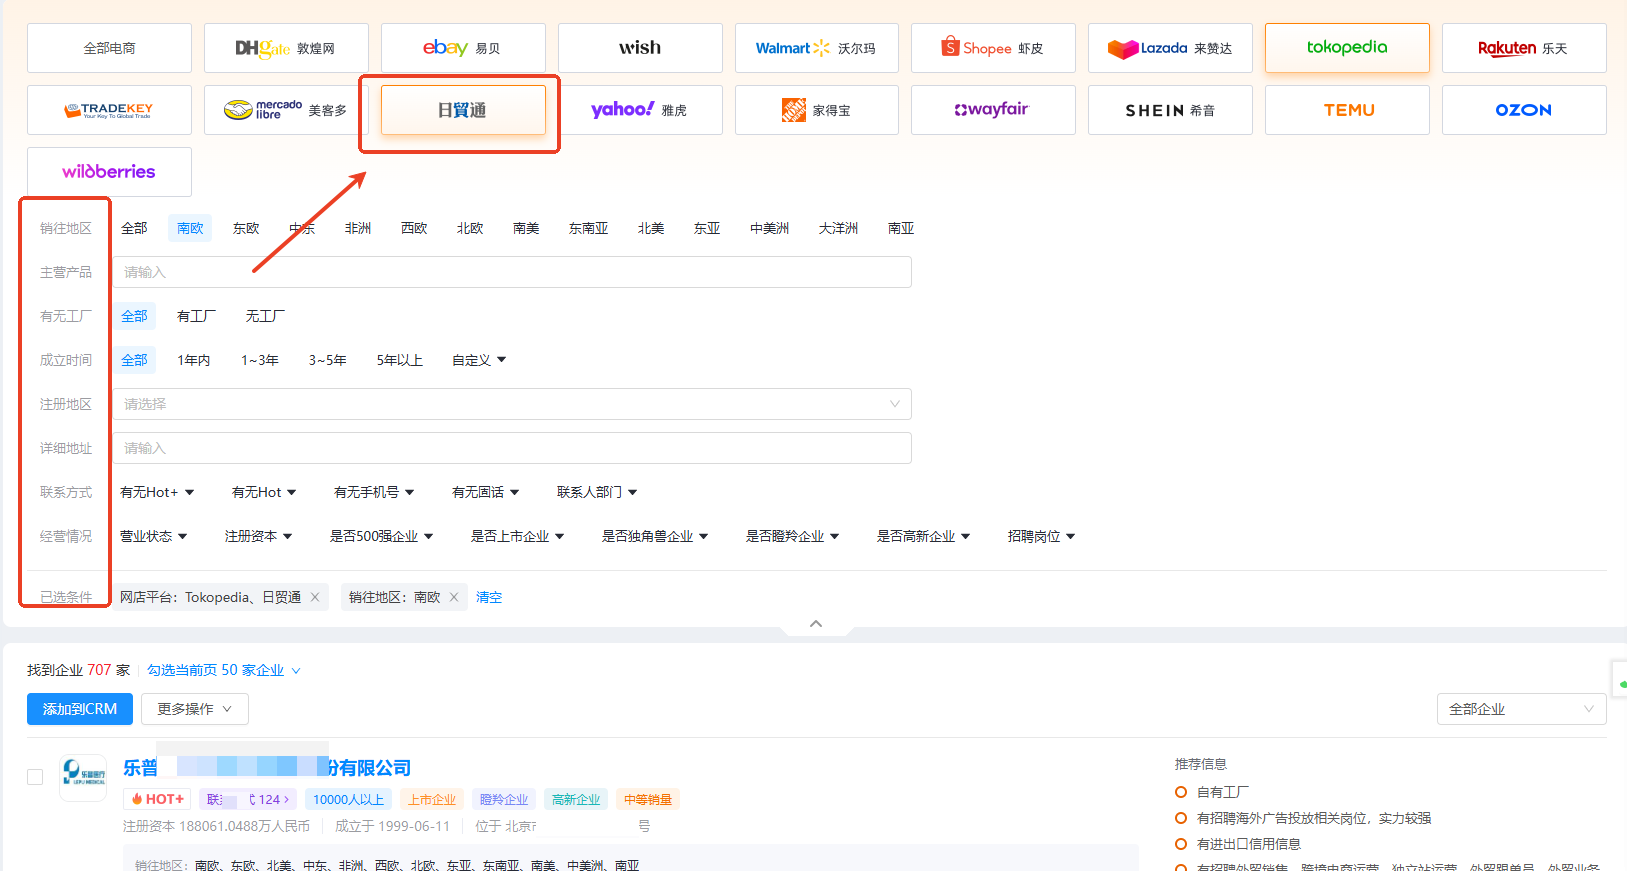The height and width of the screenshot is (871, 1627).
Task: Select the Mercado Libre 美客多 platform
Action: [x=286, y=110]
